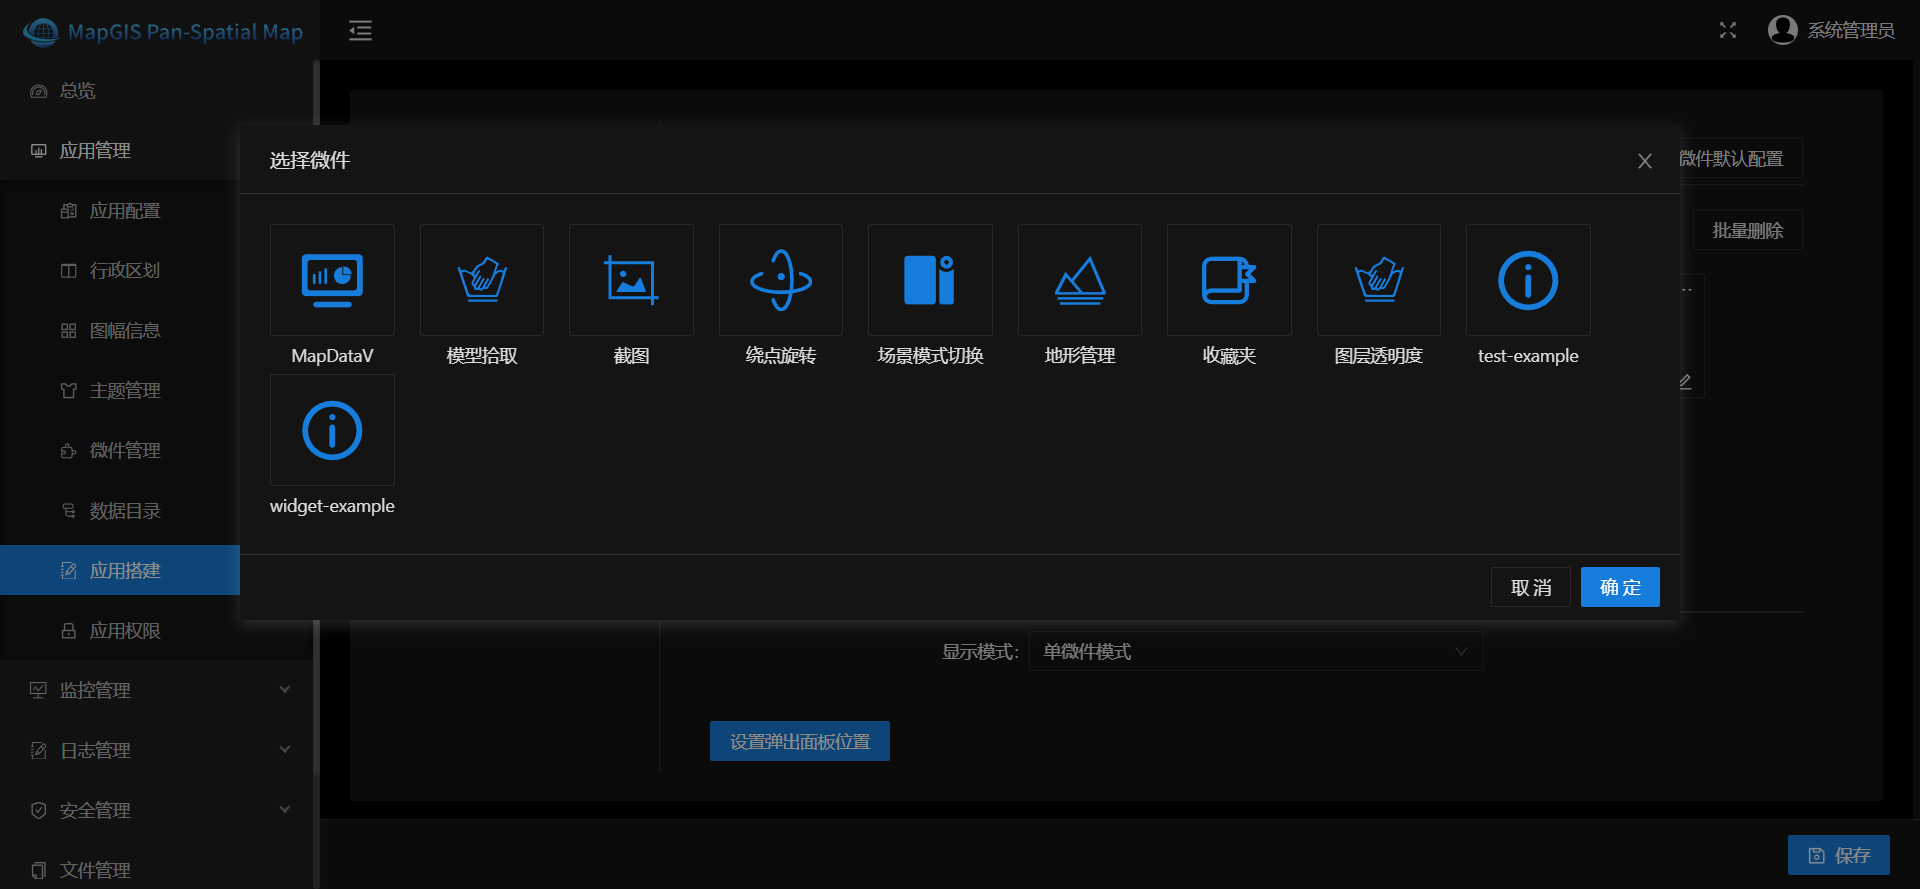Click the 微件管理 puzzle icon

pos(69,451)
